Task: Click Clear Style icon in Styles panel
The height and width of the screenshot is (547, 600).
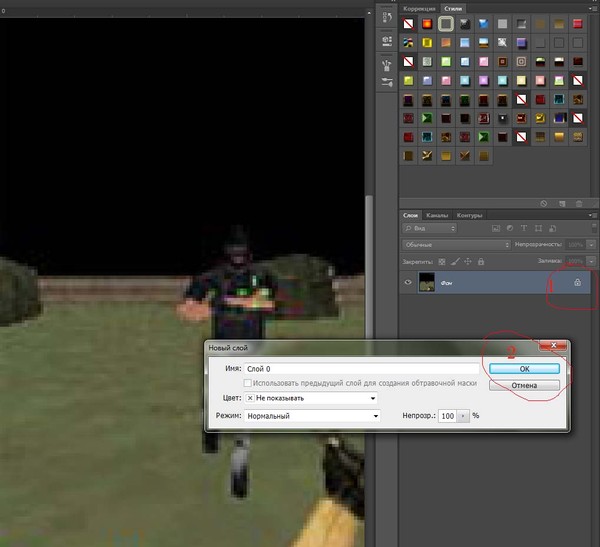Action: click(543, 204)
